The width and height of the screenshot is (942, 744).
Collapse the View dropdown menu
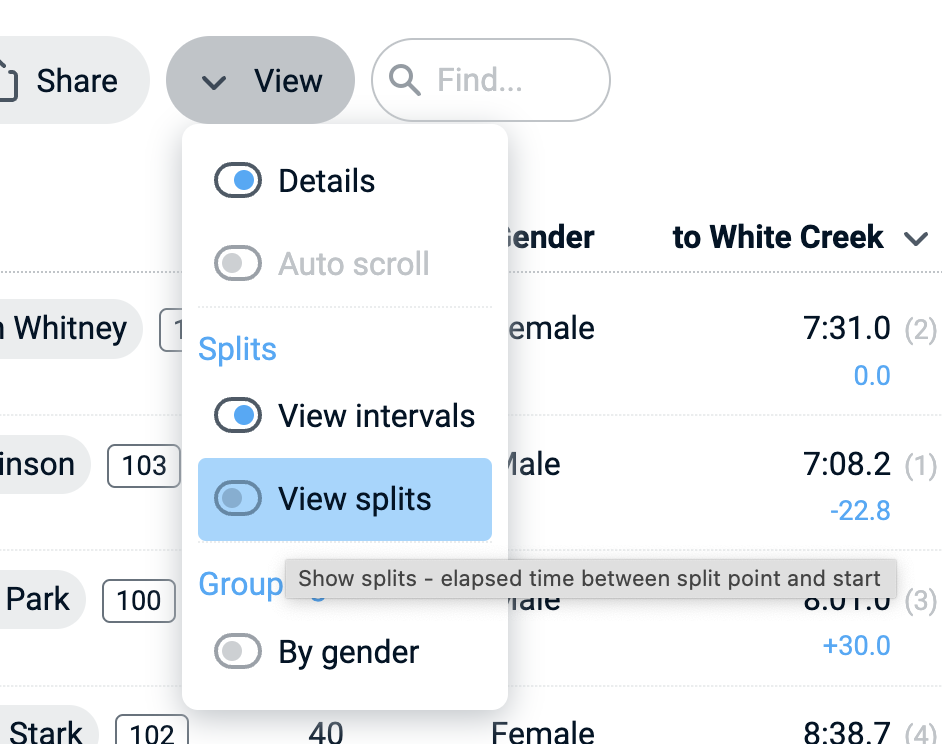260,81
